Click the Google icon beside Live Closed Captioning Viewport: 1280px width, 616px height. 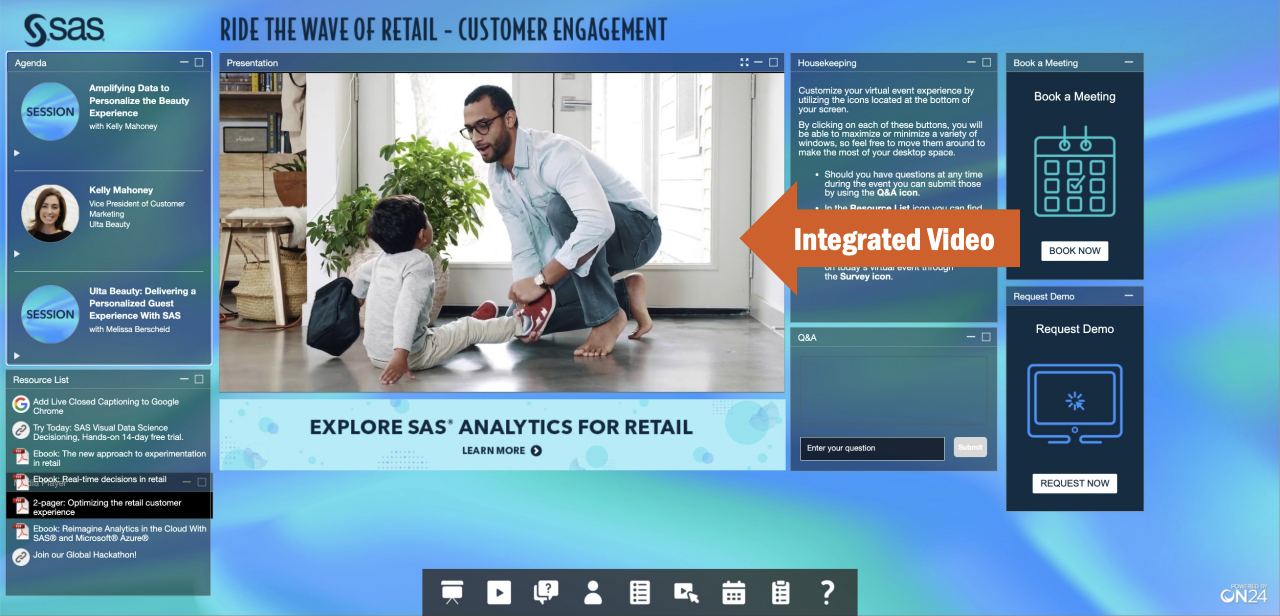tap(21, 405)
